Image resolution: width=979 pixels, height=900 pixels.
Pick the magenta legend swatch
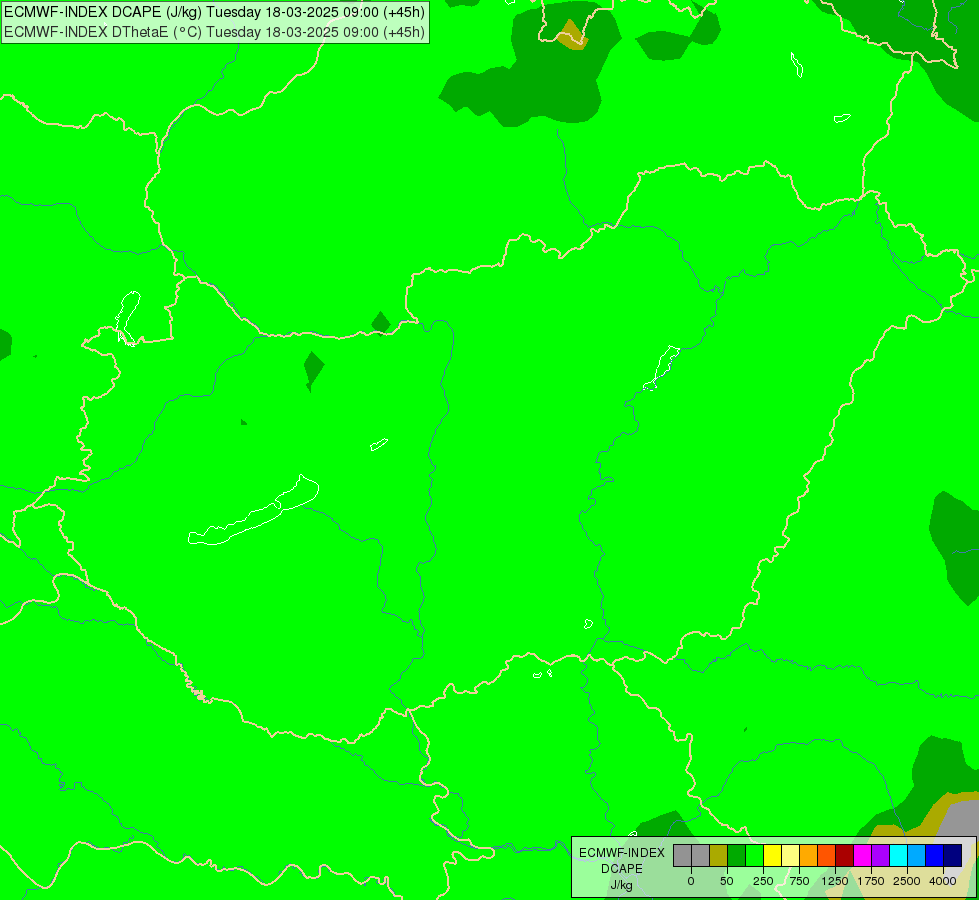[x=863, y=855]
